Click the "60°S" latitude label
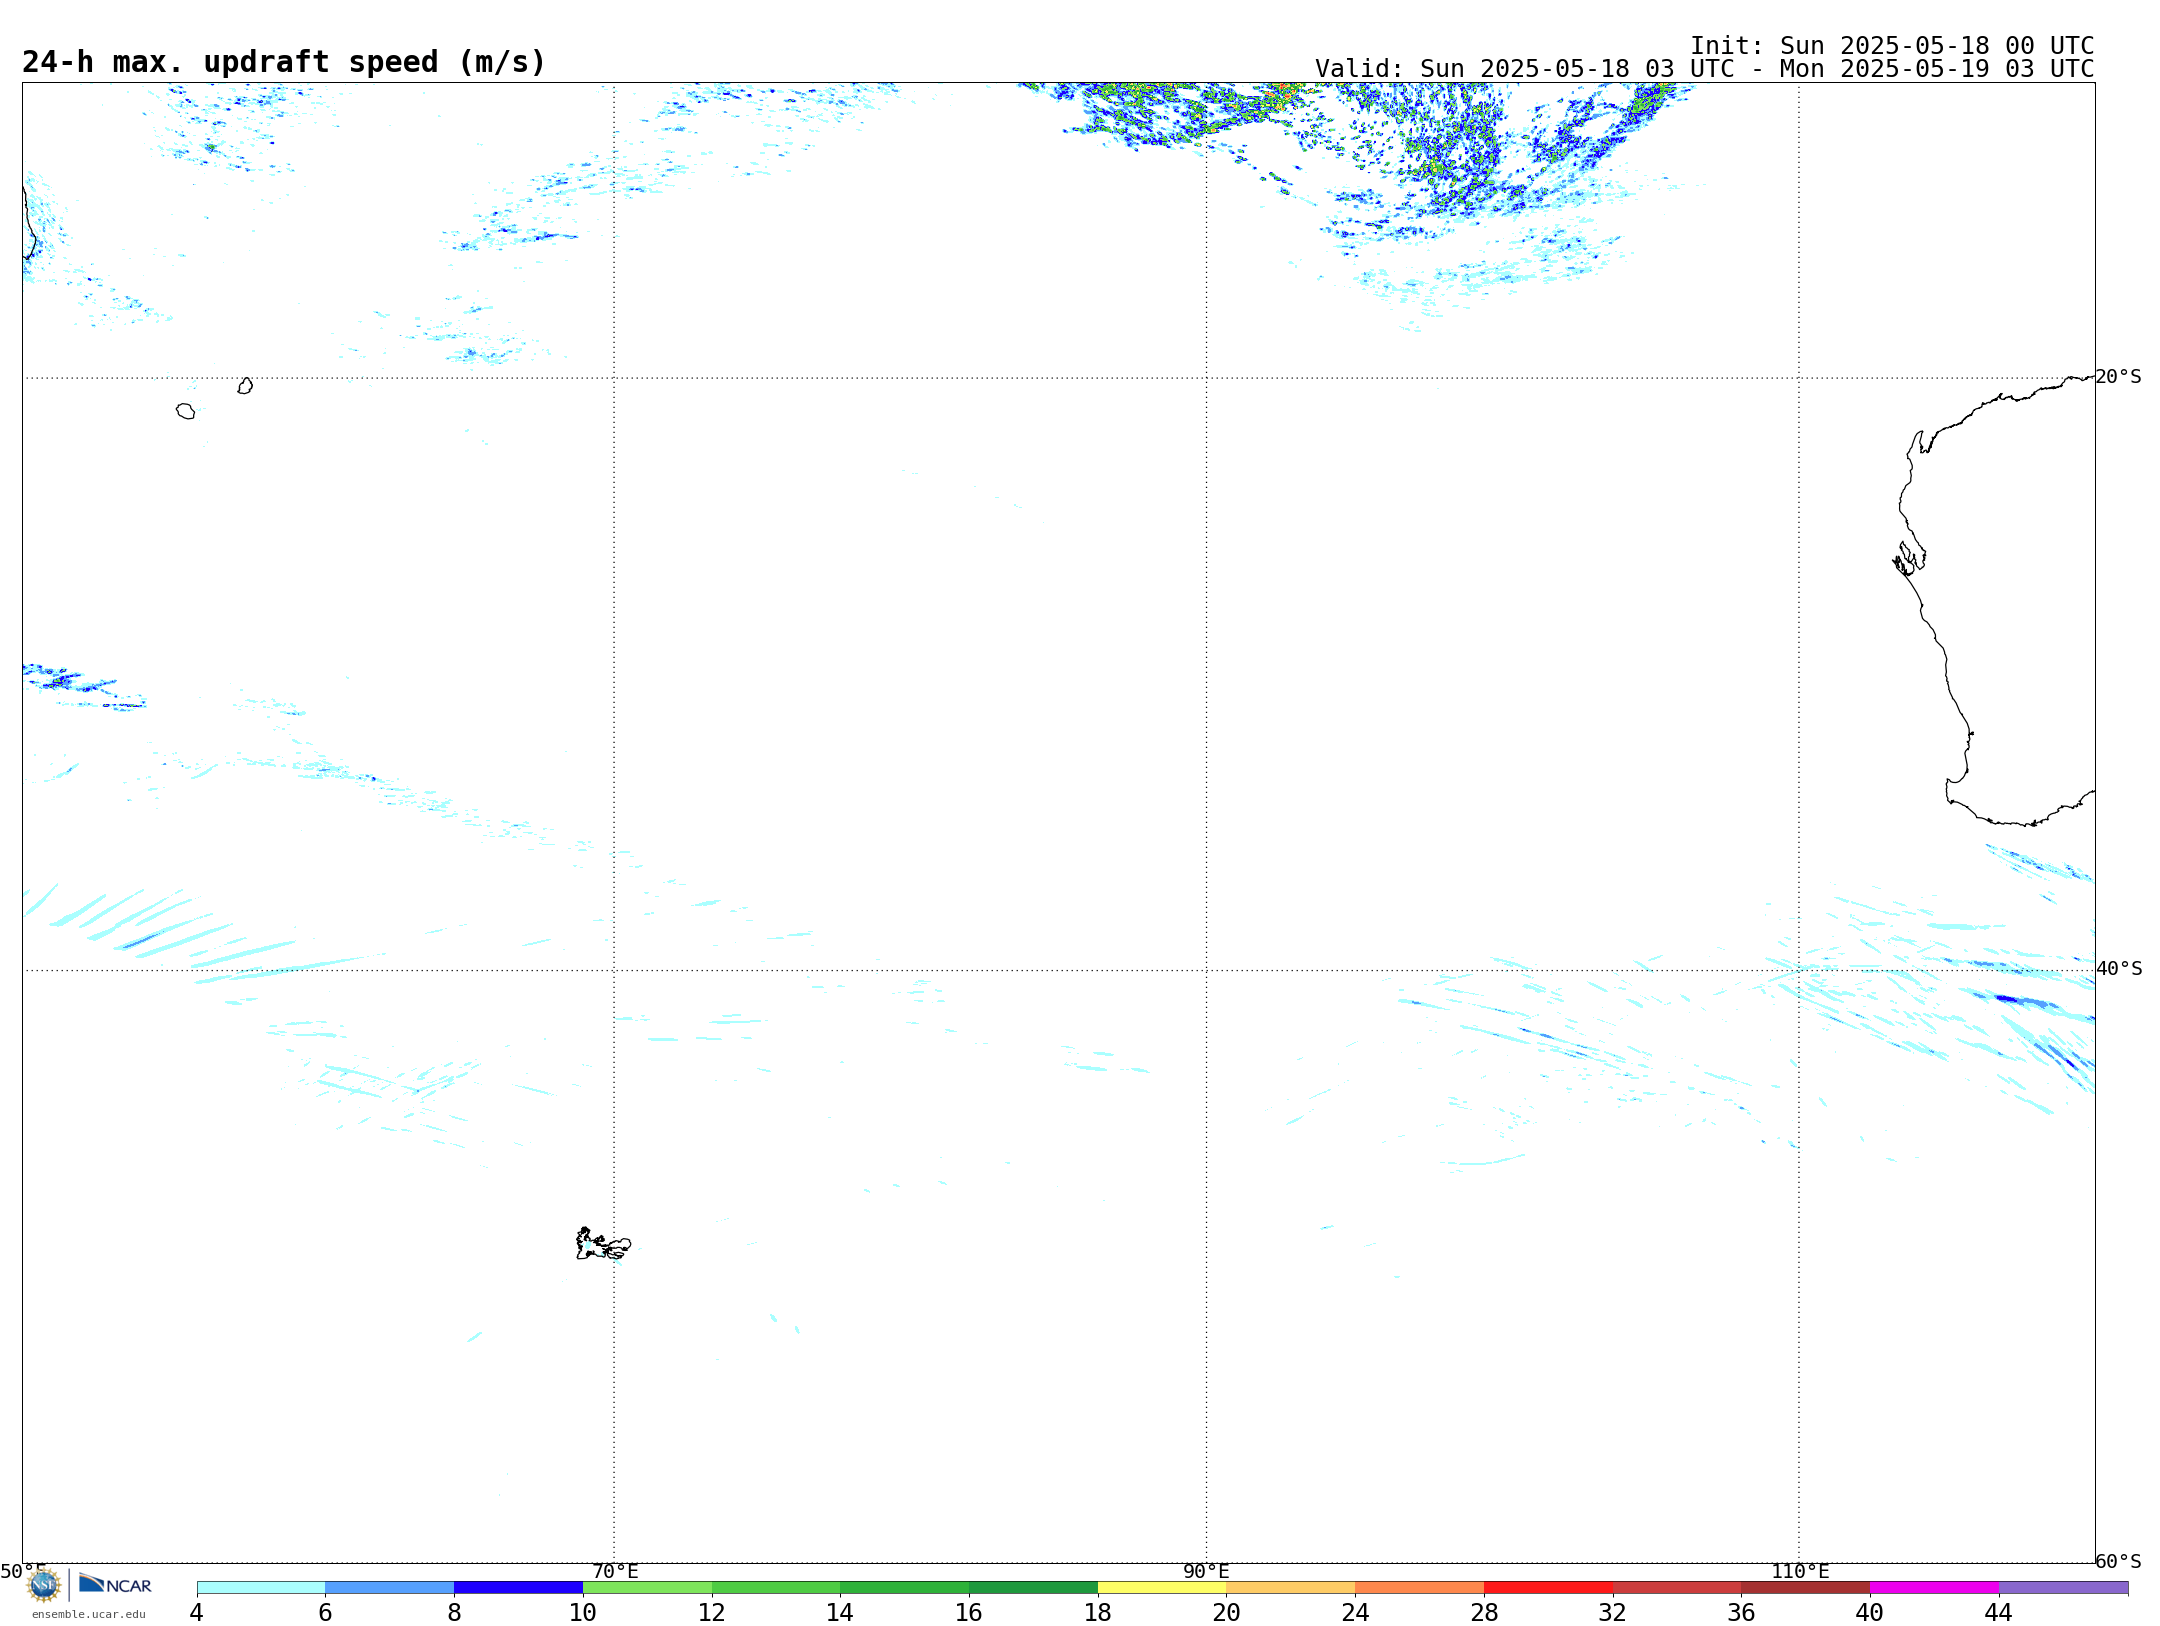The width and height of the screenshot is (2160, 1626). pos(2118,1561)
